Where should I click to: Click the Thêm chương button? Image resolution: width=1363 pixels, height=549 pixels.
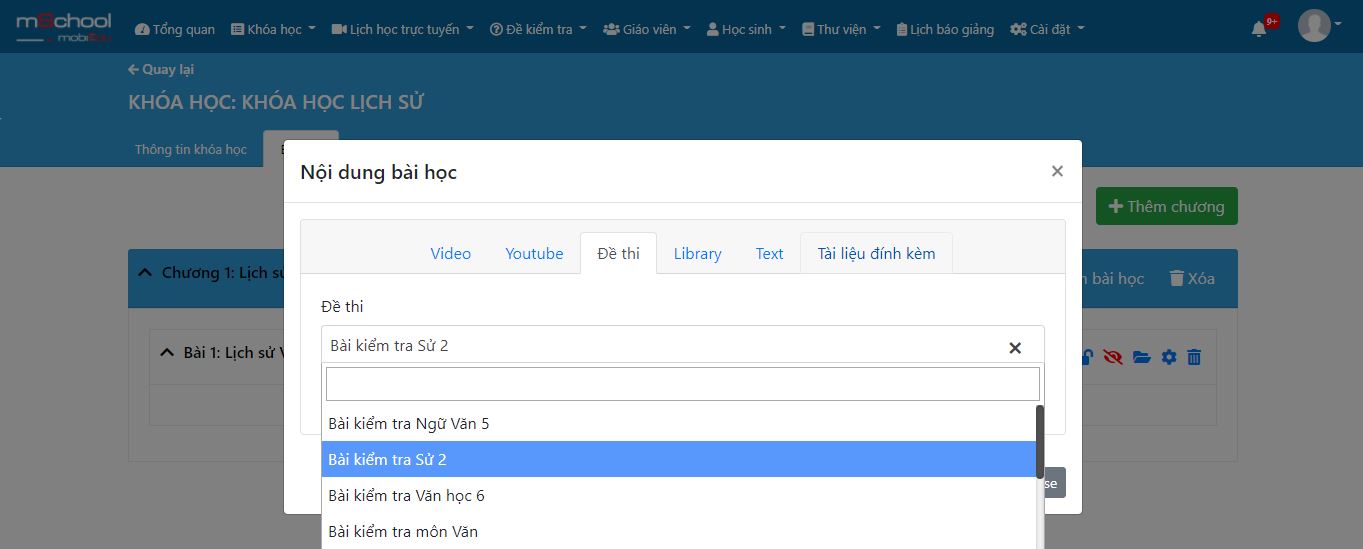pyautogui.click(x=1167, y=206)
